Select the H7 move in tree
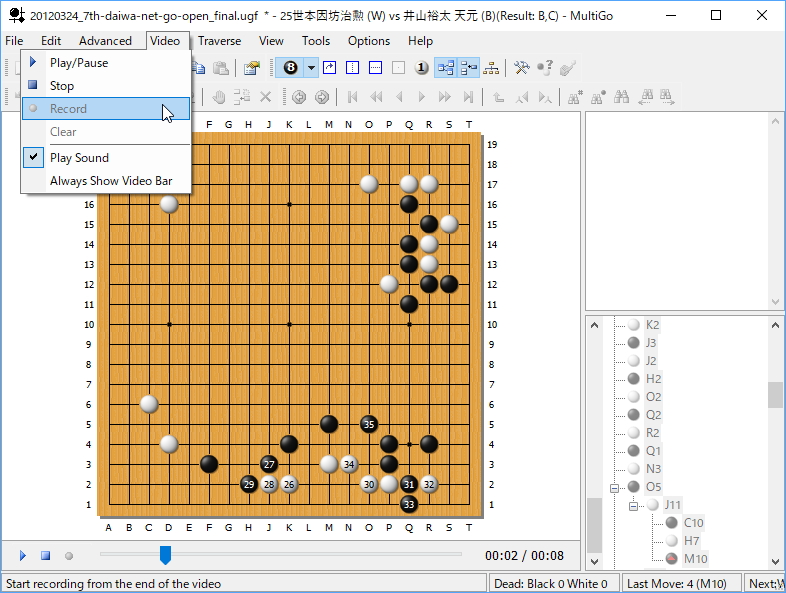 [x=691, y=540]
